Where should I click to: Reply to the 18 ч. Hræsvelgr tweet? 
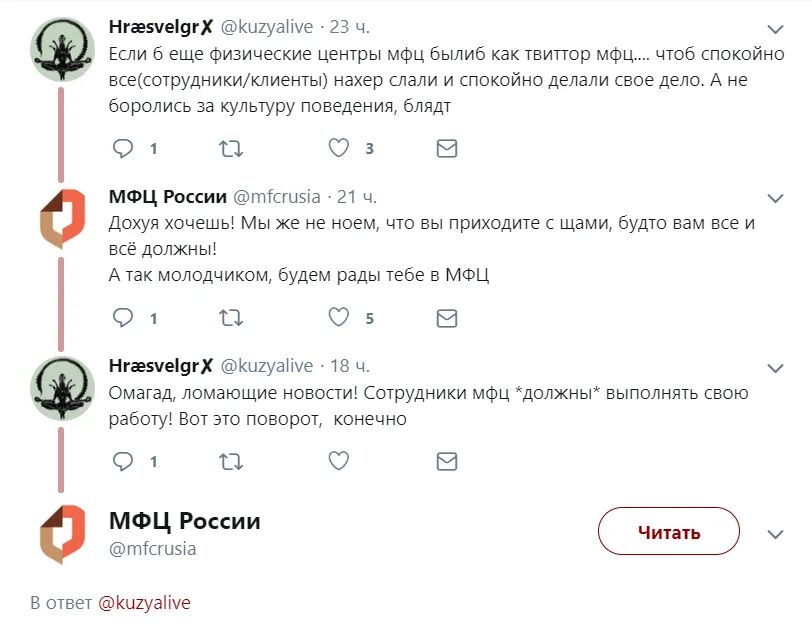[124, 462]
